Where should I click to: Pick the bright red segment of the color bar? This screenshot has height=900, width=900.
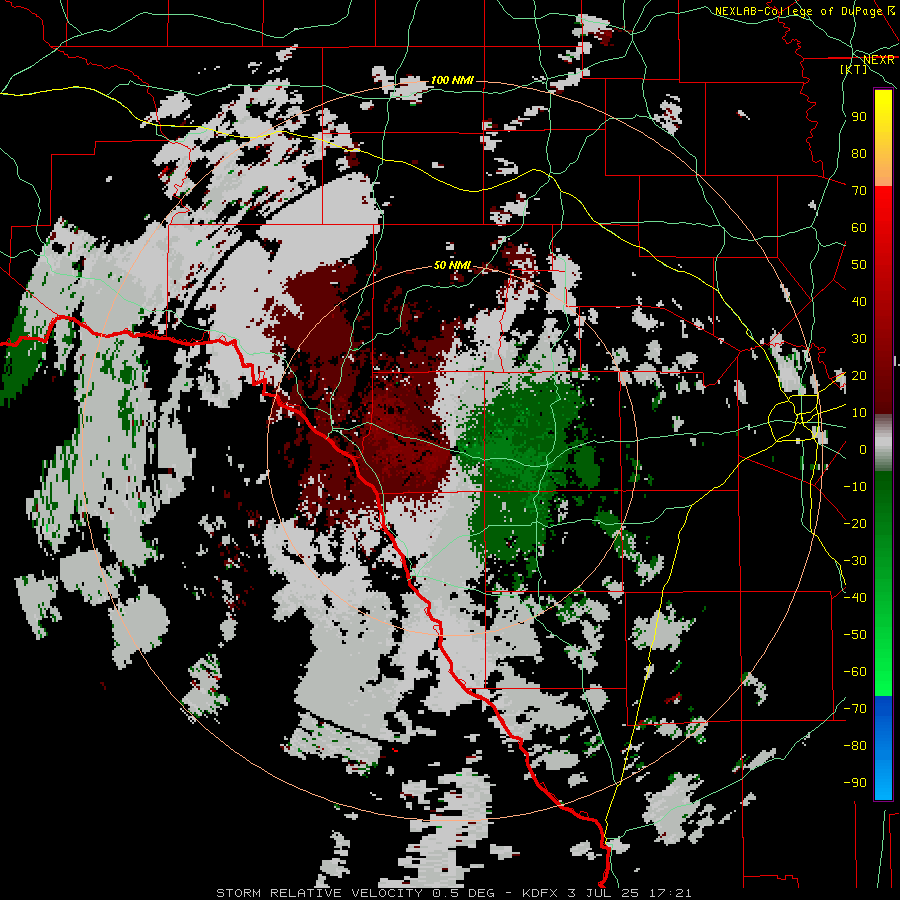[883, 230]
